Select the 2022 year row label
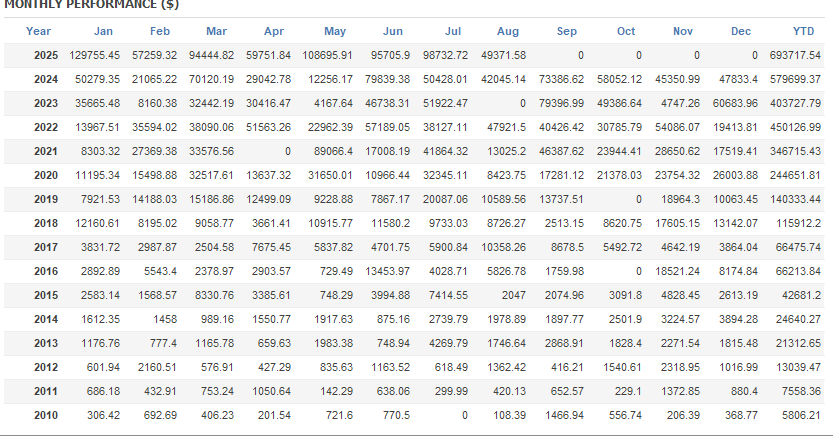The width and height of the screenshot is (833, 436). 46,127
